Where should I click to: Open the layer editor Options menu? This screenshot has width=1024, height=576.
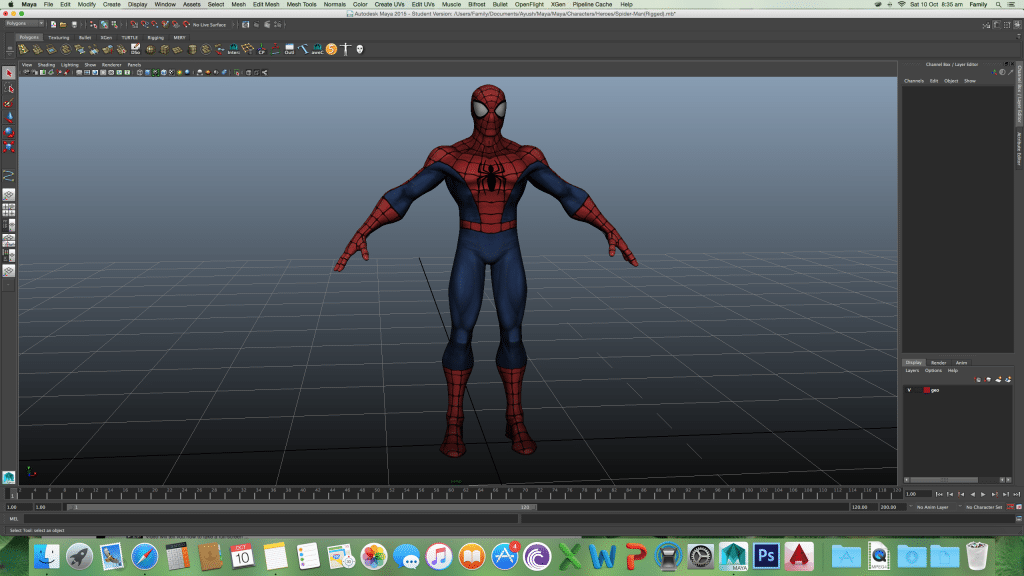click(933, 370)
